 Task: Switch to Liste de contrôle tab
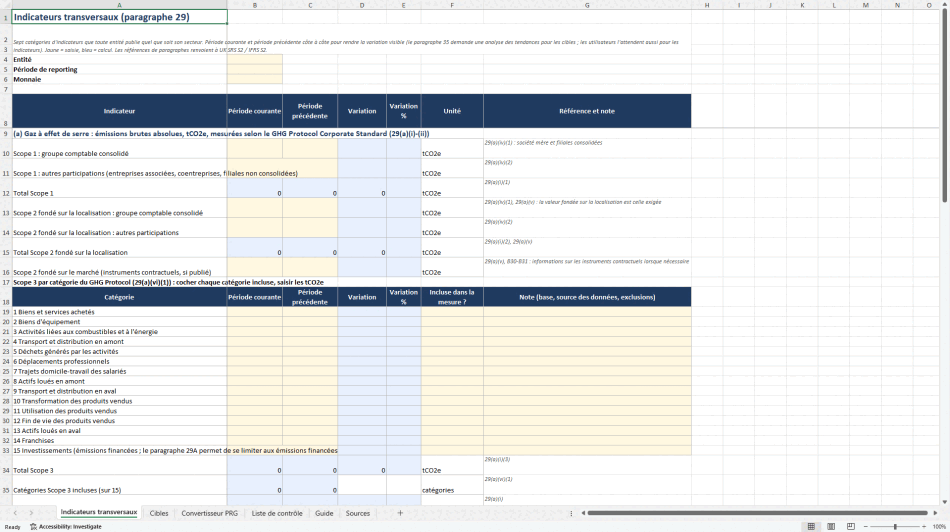click(x=277, y=513)
